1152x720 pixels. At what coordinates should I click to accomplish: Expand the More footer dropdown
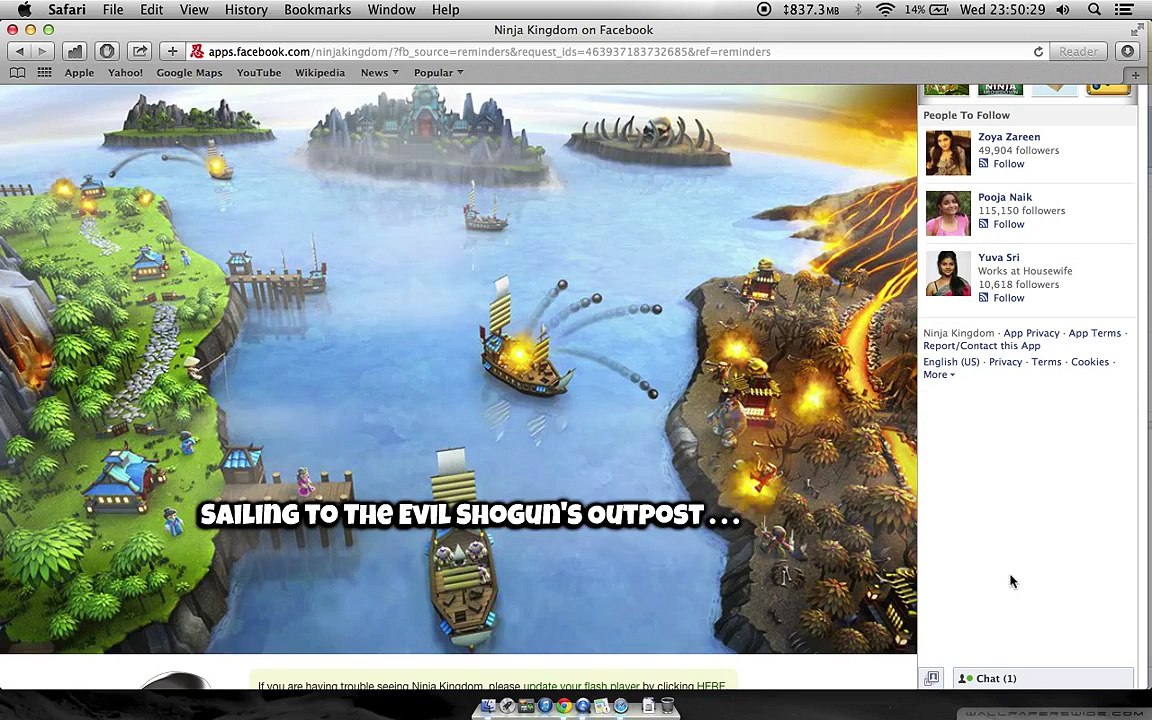click(939, 375)
